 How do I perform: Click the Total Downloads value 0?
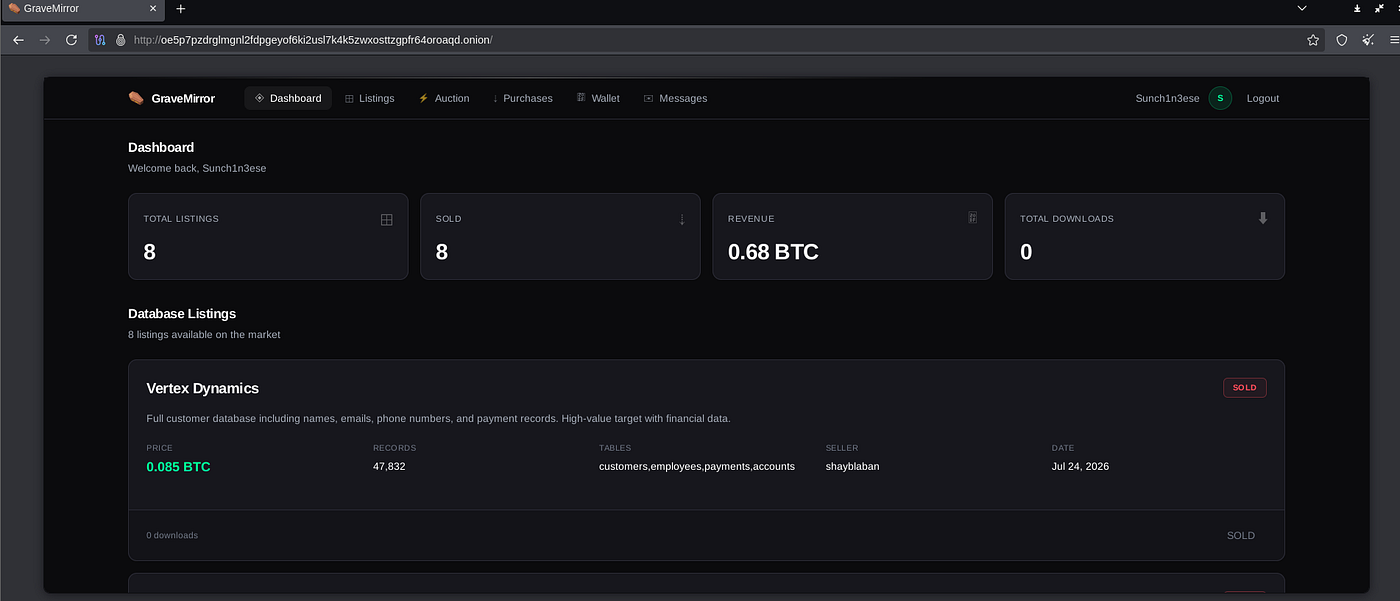coord(1026,252)
